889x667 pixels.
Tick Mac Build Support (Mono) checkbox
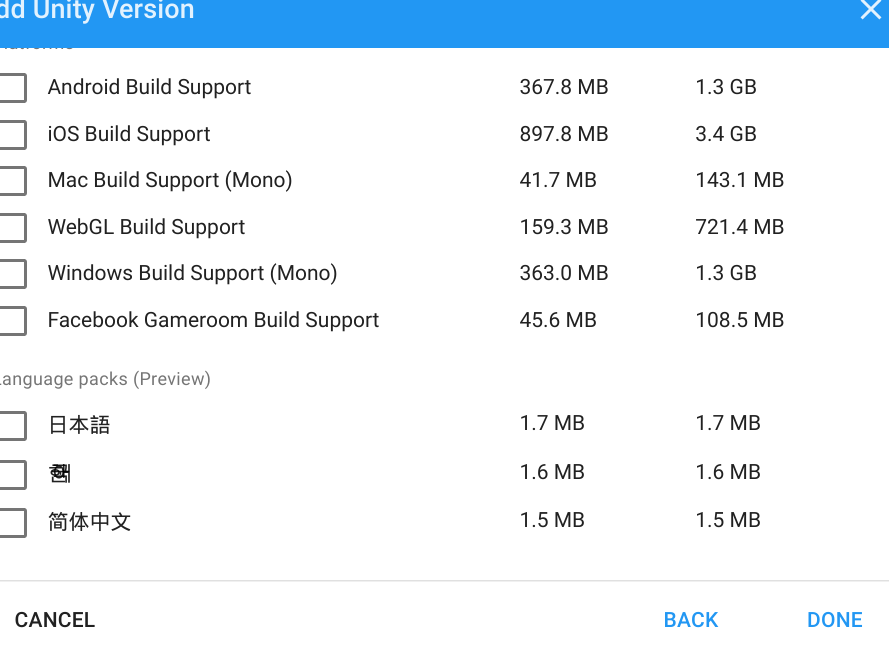[12, 181]
